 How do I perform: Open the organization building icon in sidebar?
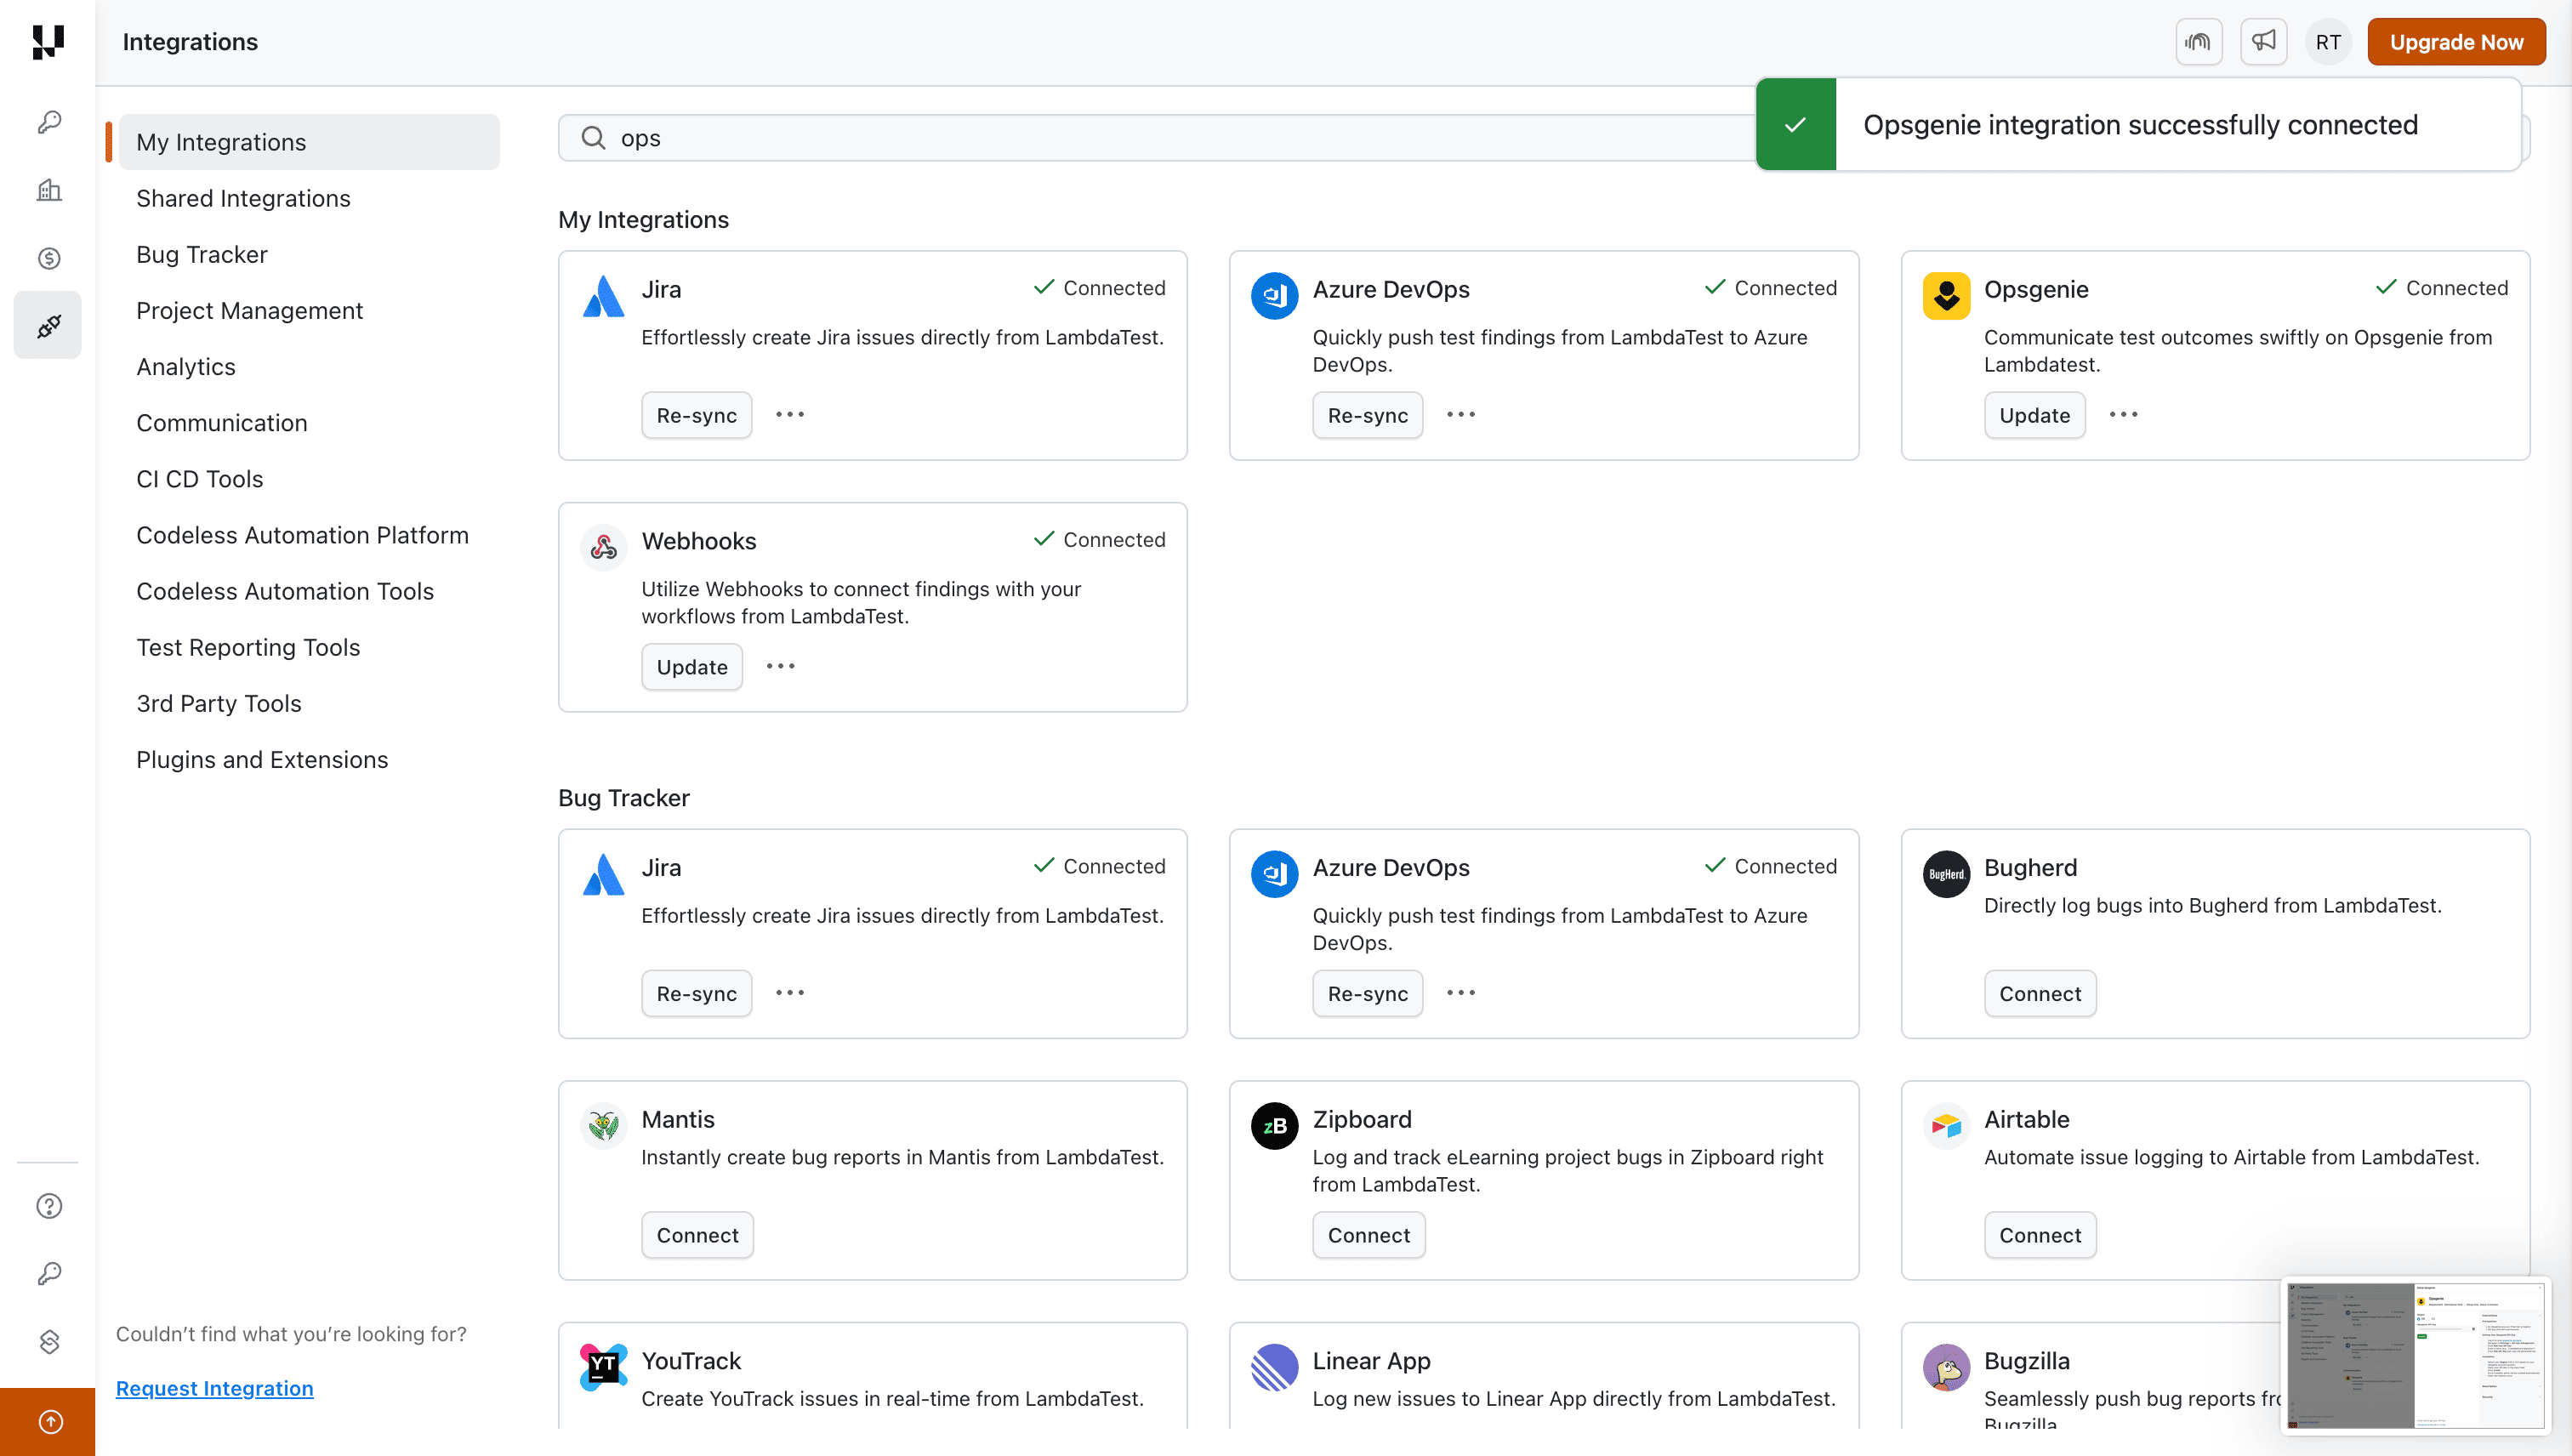(47, 190)
